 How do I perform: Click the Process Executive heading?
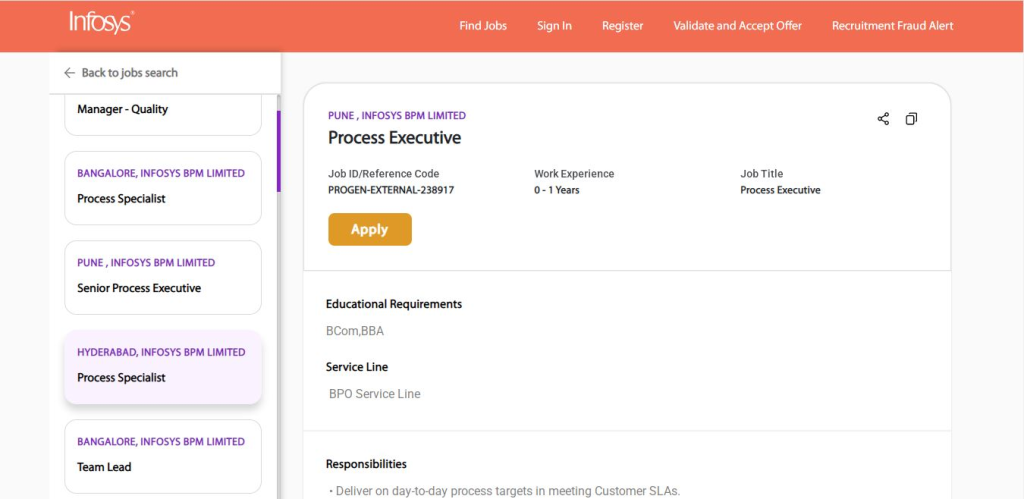[x=394, y=138]
